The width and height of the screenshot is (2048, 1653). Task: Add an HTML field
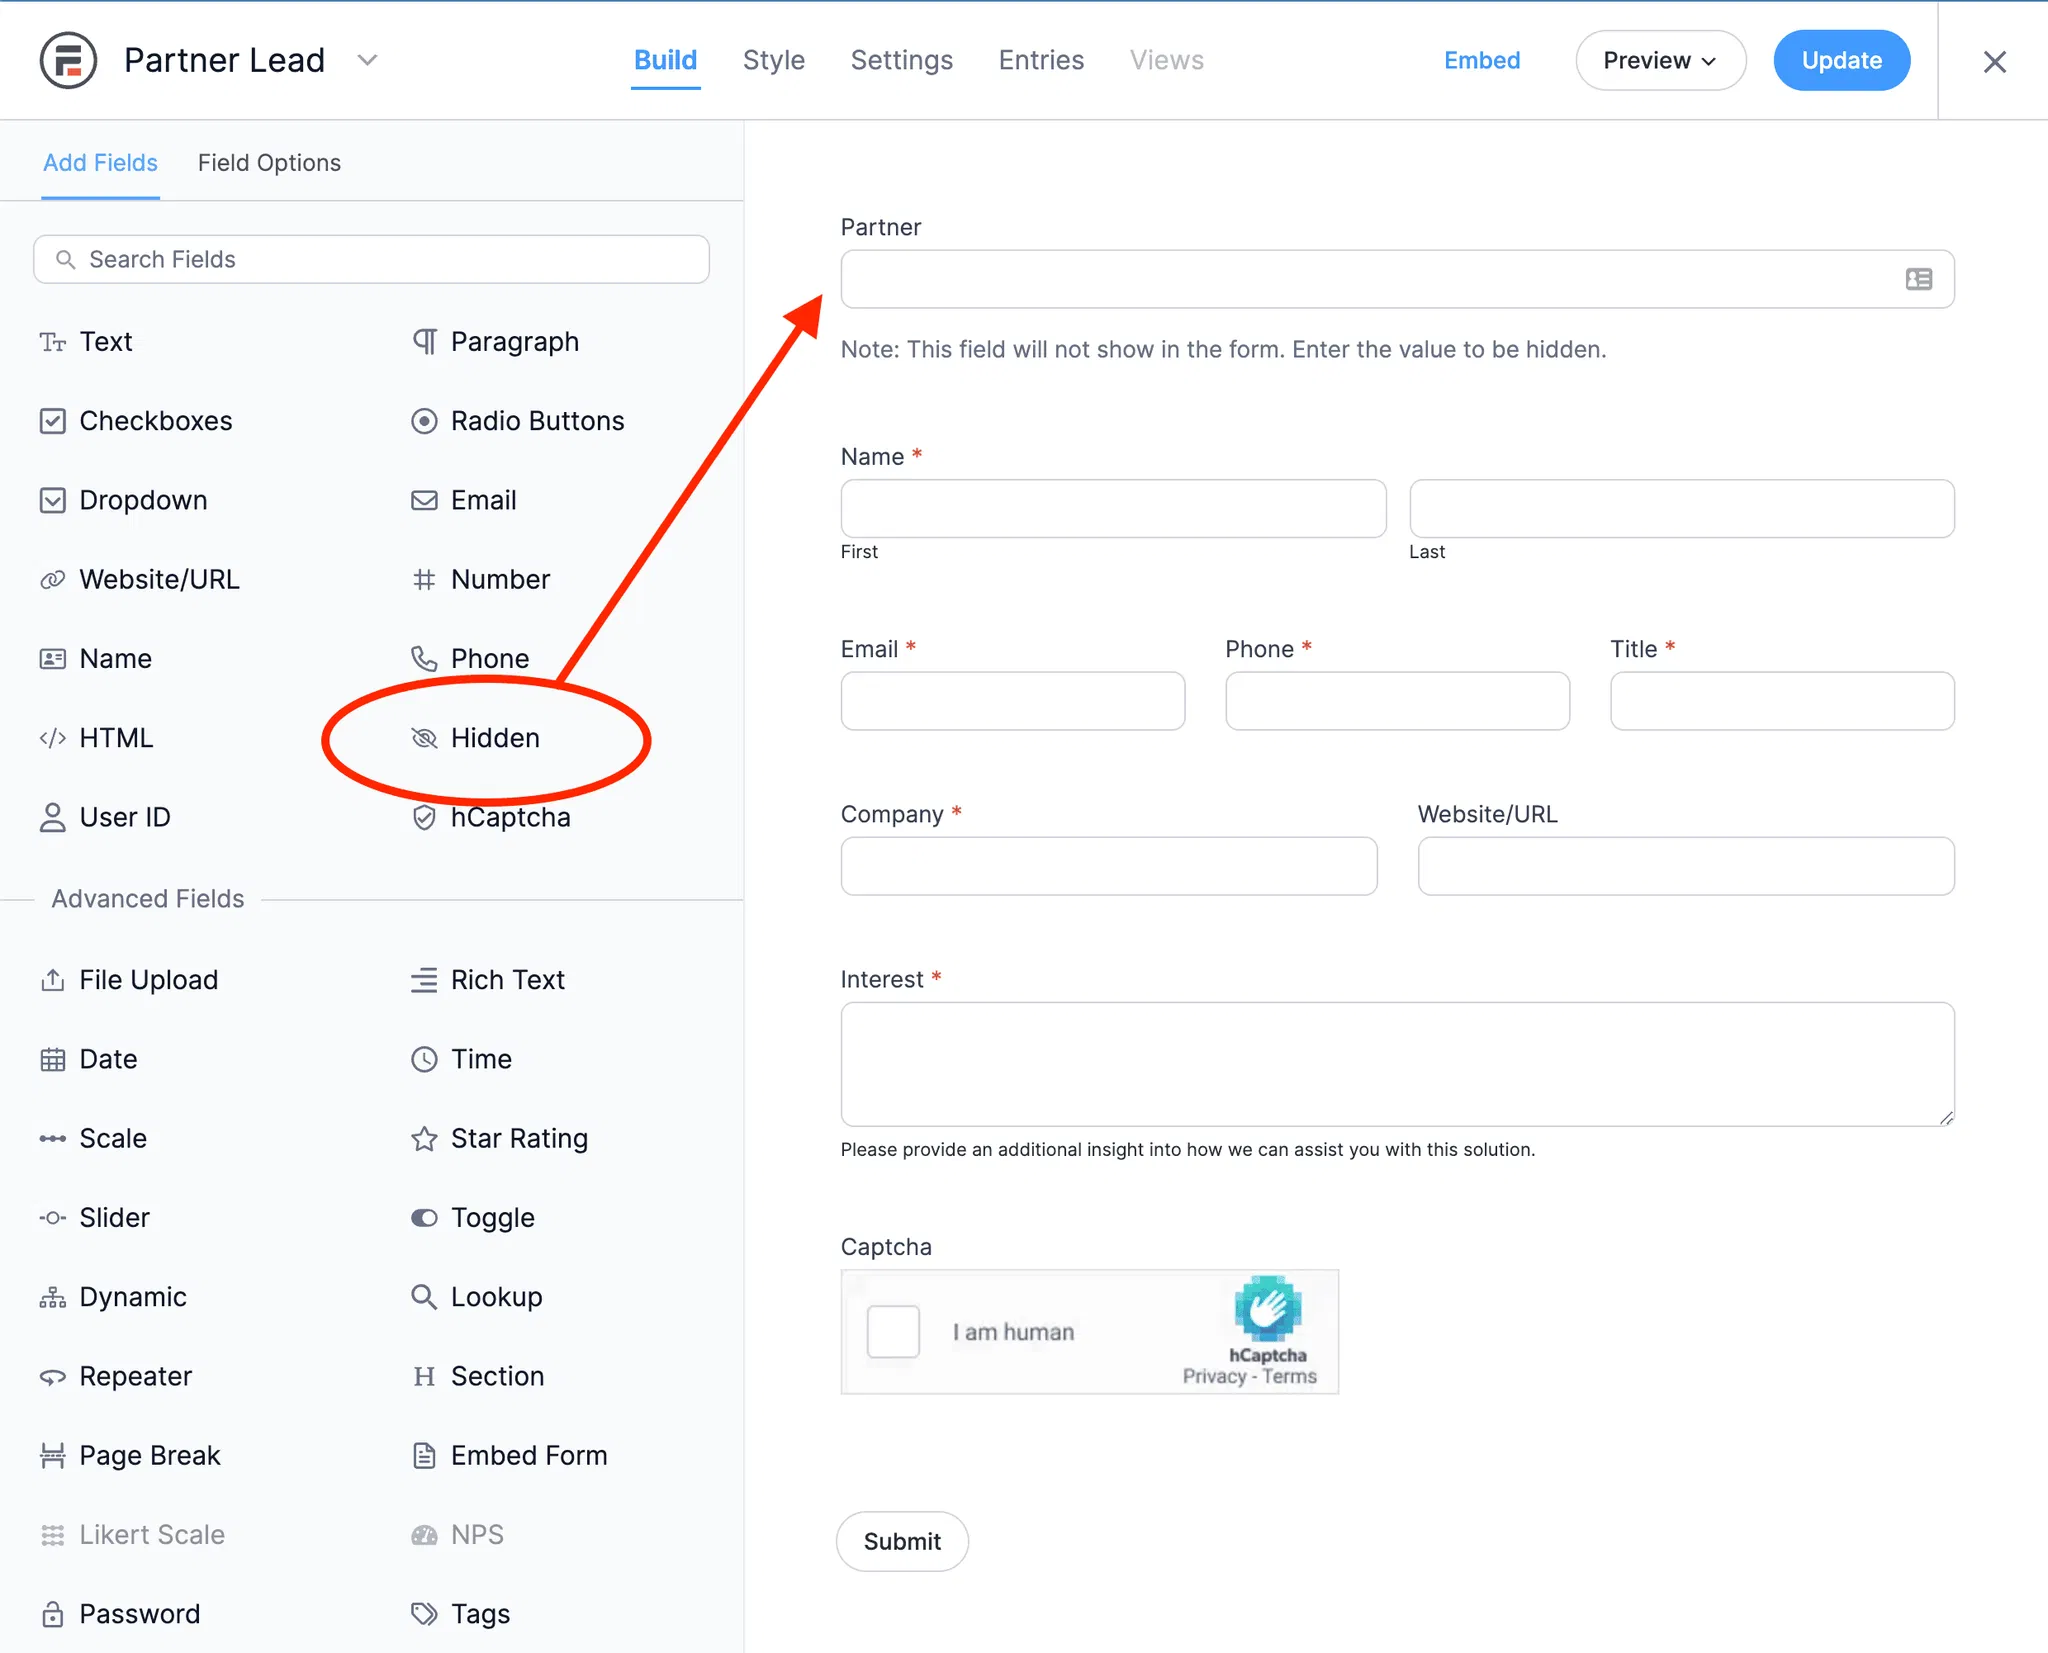(x=96, y=738)
